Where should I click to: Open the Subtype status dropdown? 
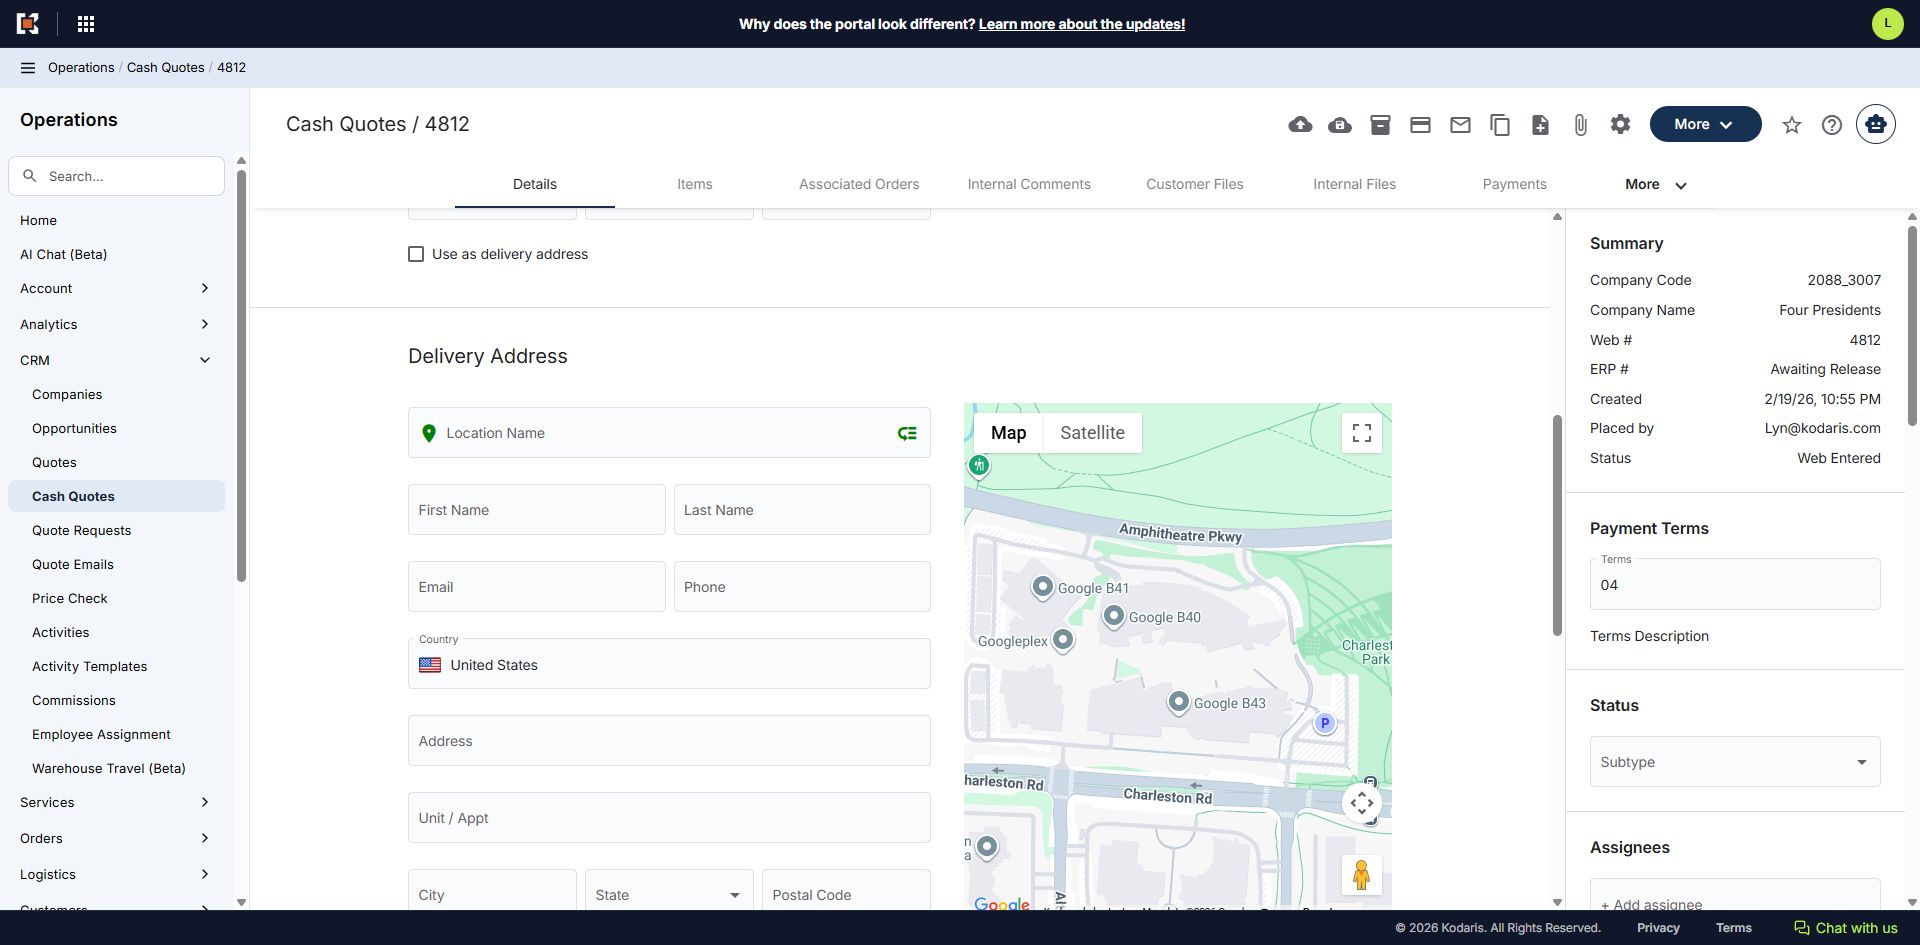[1735, 762]
